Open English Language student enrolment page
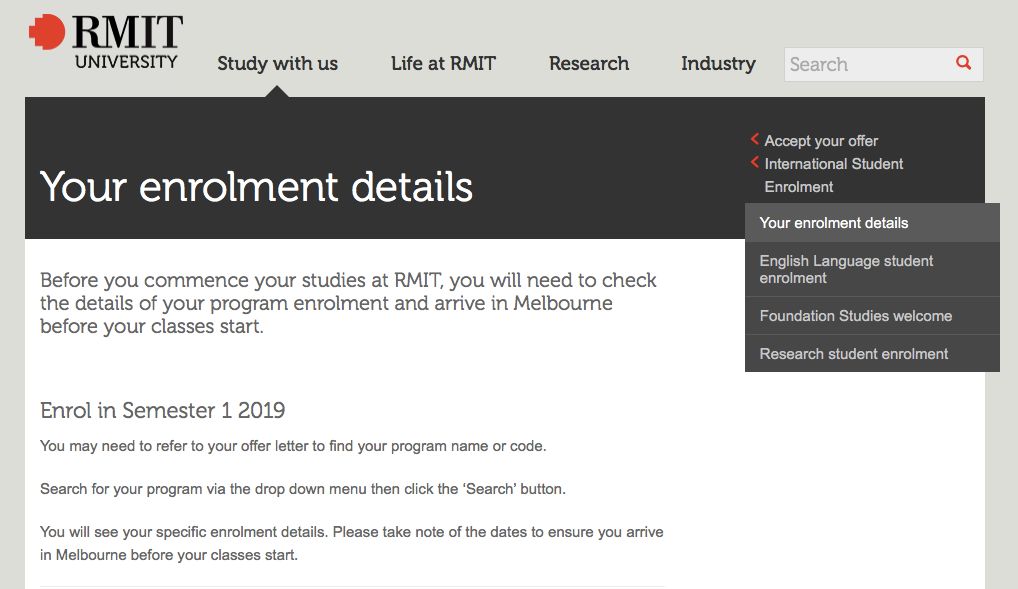 pyautogui.click(x=872, y=269)
